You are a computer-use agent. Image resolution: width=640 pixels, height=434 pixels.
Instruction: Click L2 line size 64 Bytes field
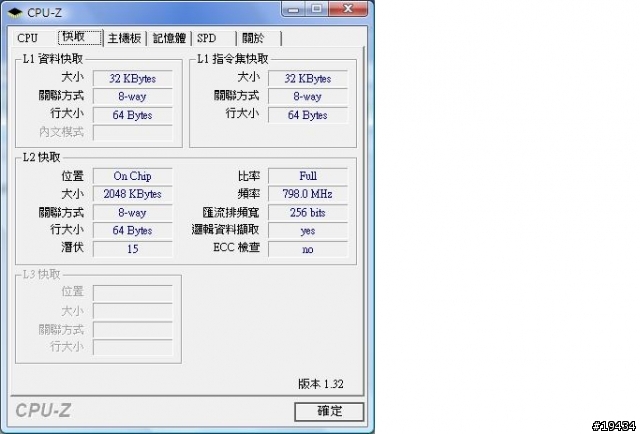coord(133,231)
